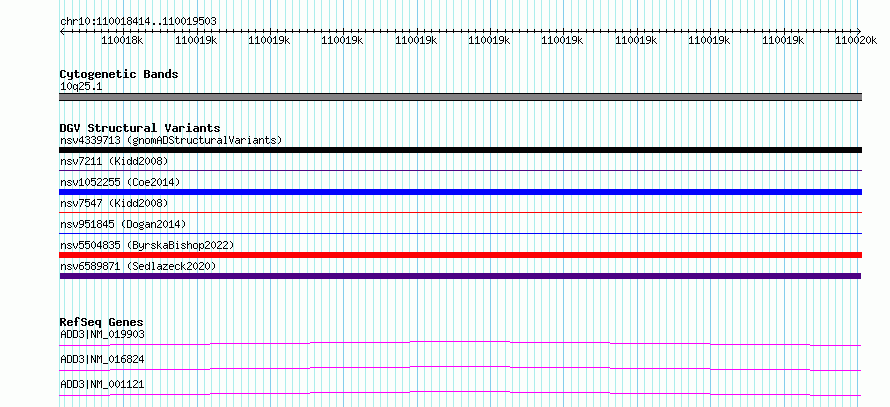Select the thick red nsv5504835 variant bar
This screenshot has width=890, height=407.
(460, 255)
